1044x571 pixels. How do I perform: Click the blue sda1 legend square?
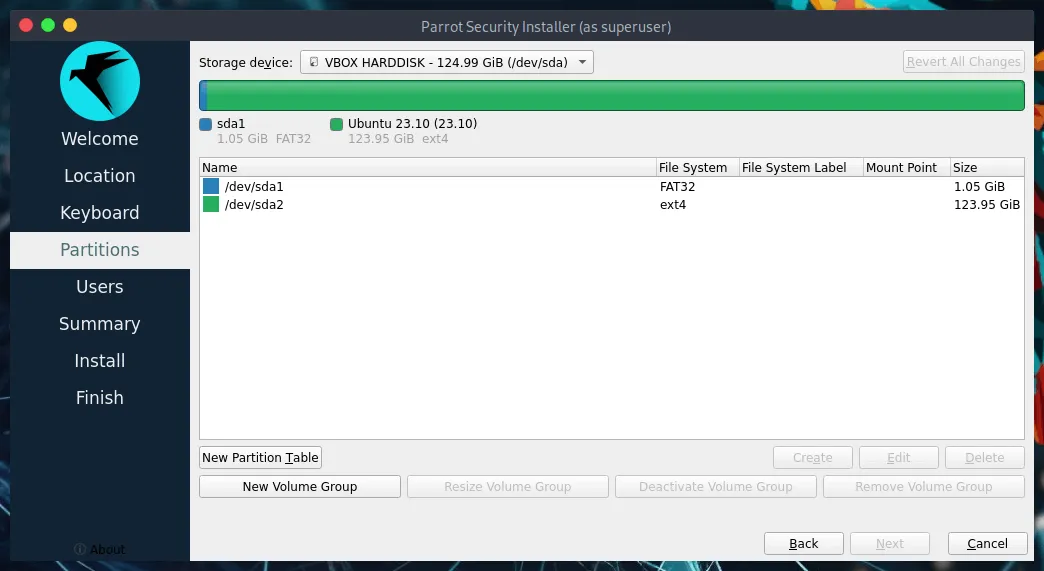click(206, 124)
